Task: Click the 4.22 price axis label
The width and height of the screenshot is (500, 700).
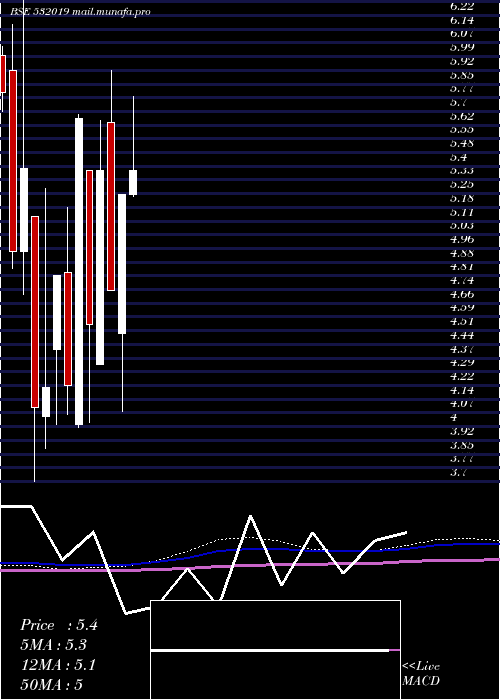Action: 462,376
